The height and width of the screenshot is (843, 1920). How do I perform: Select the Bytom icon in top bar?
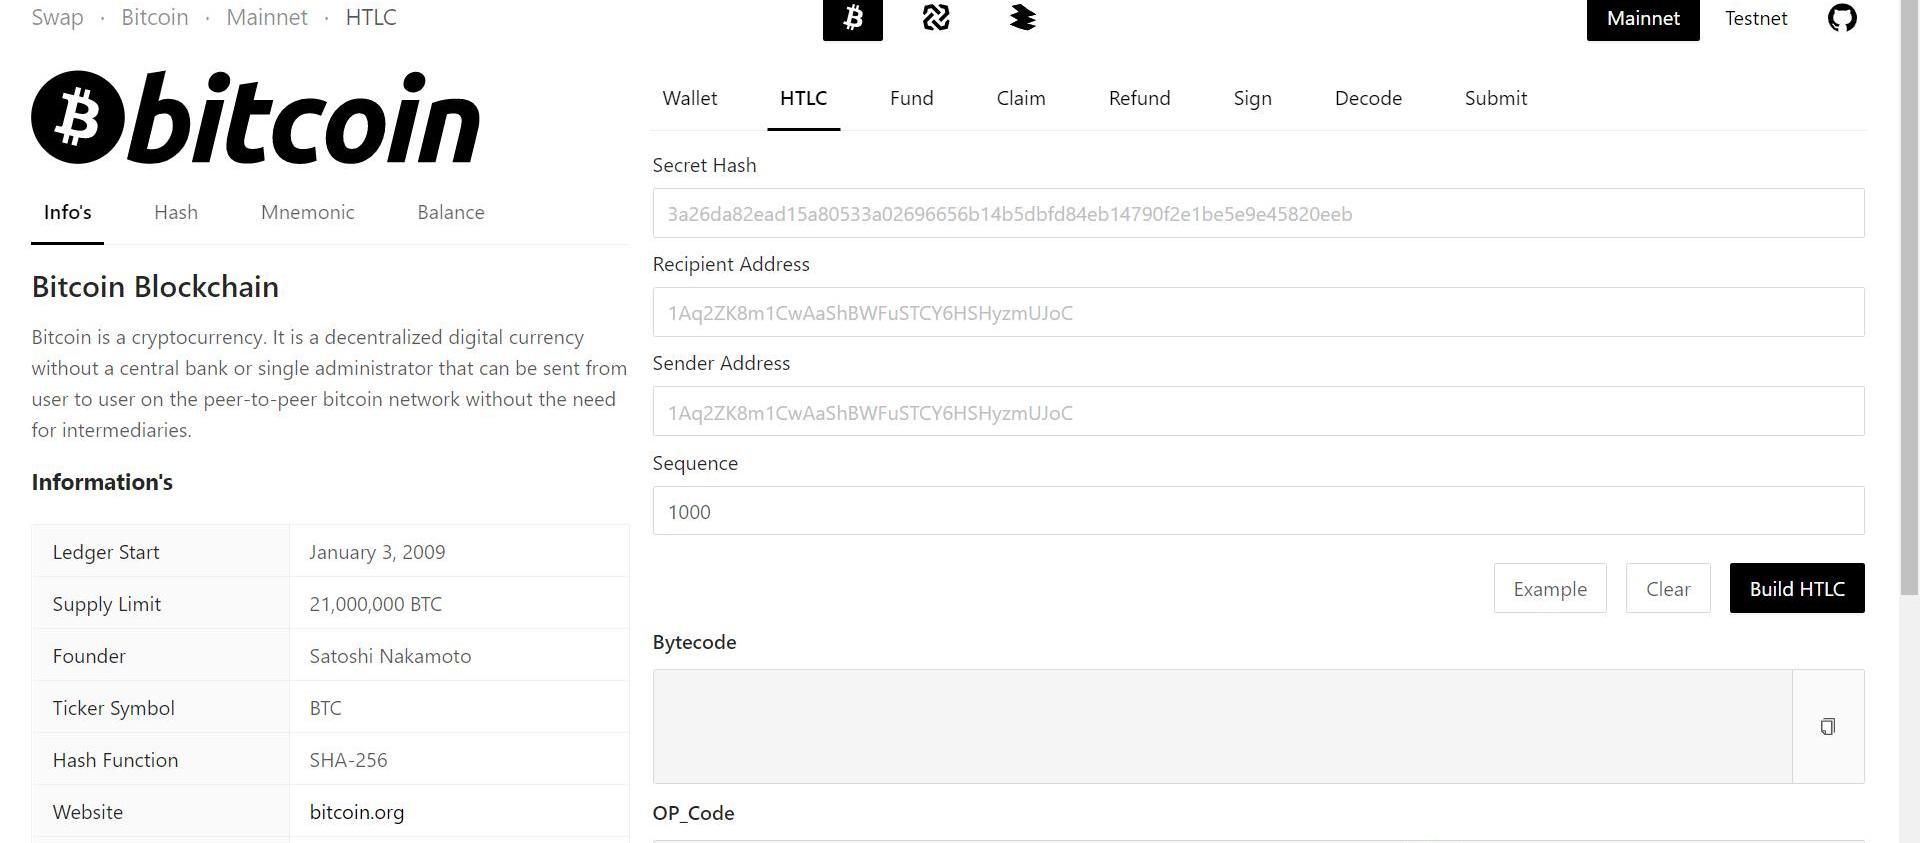coord(936,19)
